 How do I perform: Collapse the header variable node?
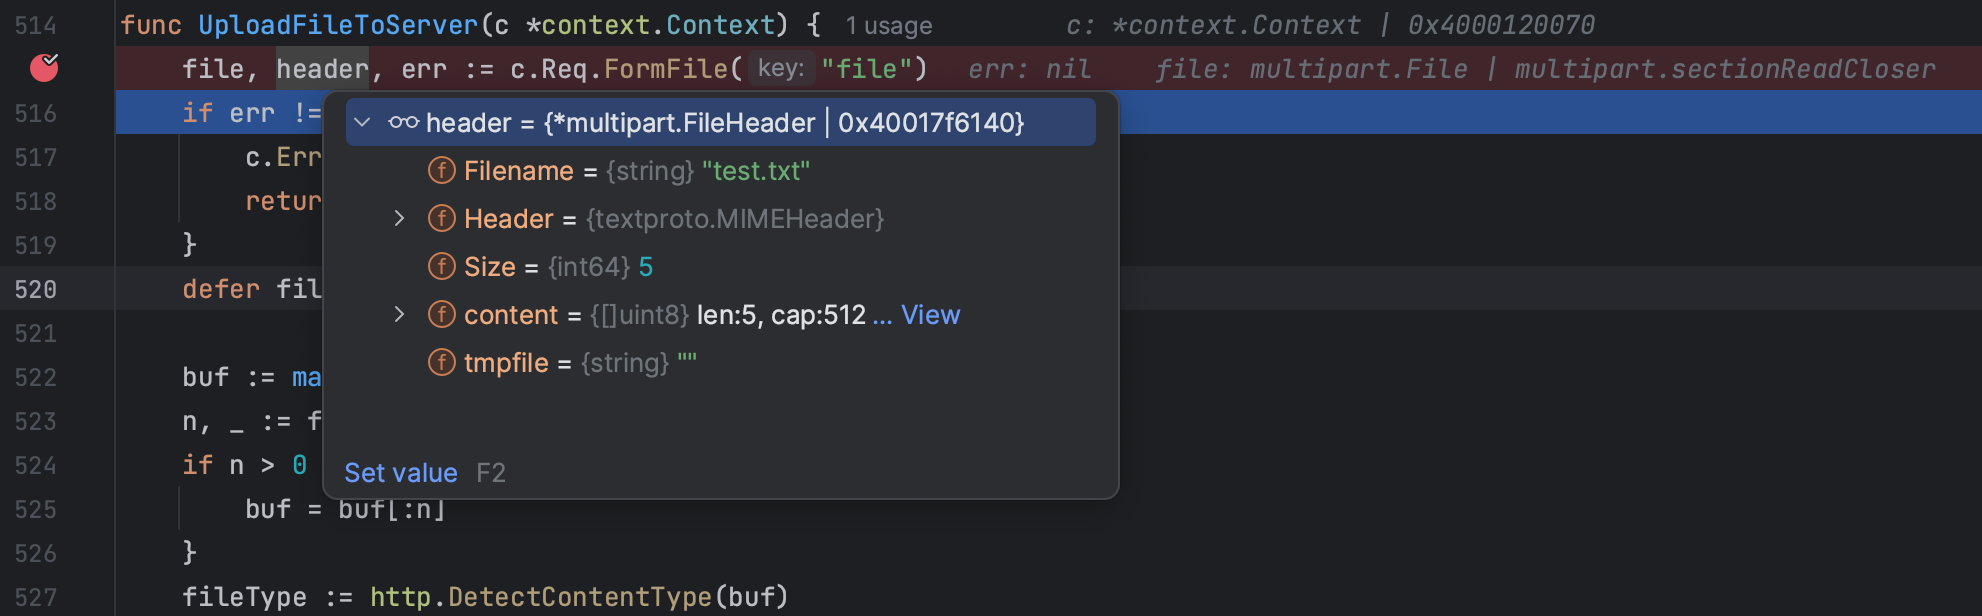point(363,122)
